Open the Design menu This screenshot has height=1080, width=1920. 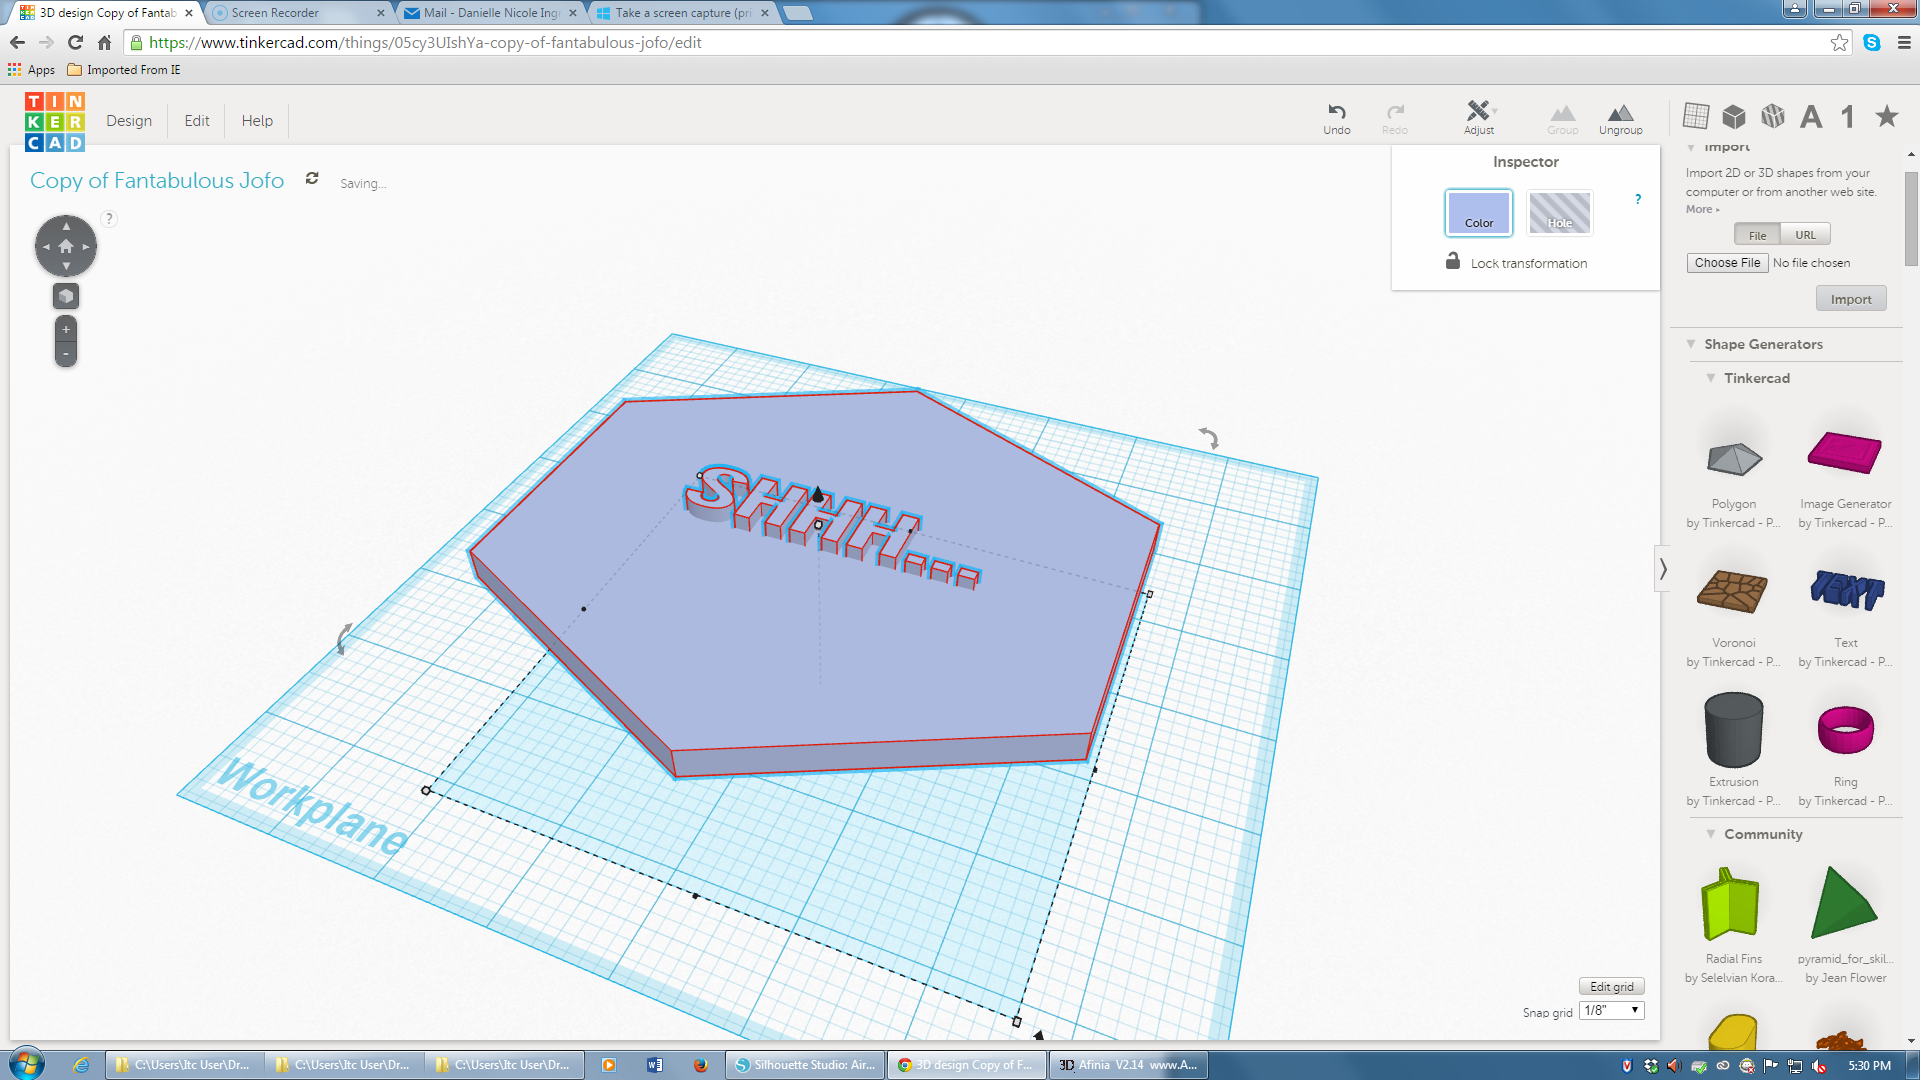129,120
